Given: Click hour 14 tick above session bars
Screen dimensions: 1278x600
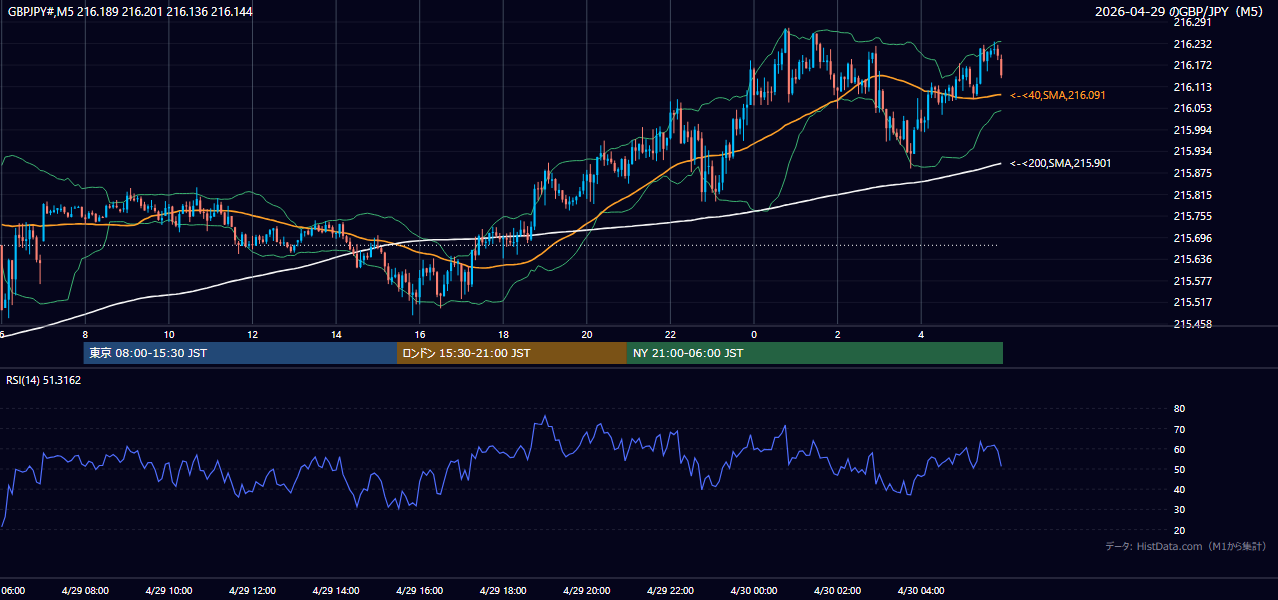Looking at the screenshot, I should (x=336, y=335).
